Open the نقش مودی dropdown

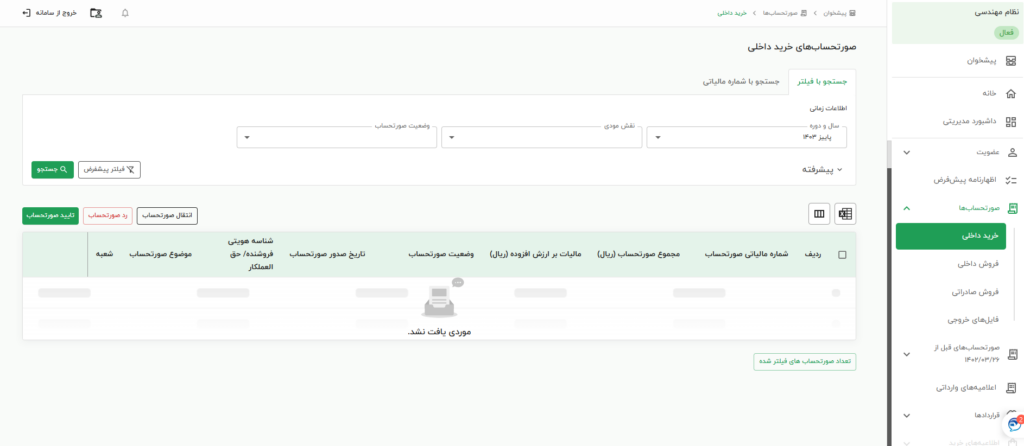point(541,137)
